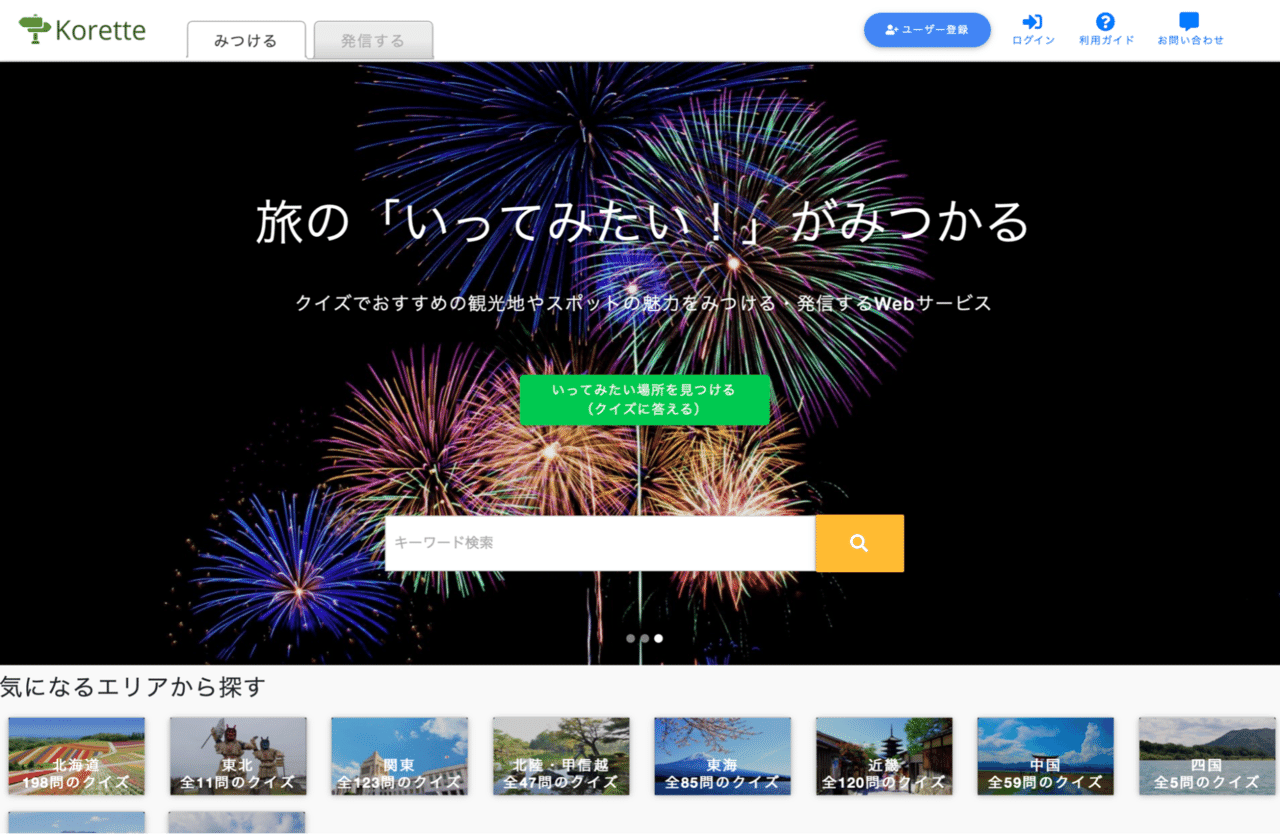
Task: Select the third carousel slide dot
Action: tap(659, 638)
